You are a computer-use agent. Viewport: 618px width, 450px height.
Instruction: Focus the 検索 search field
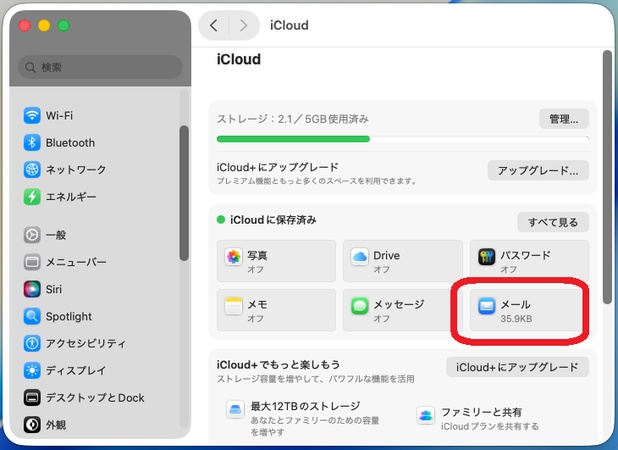pyautogui.click(x=100, y=67)
